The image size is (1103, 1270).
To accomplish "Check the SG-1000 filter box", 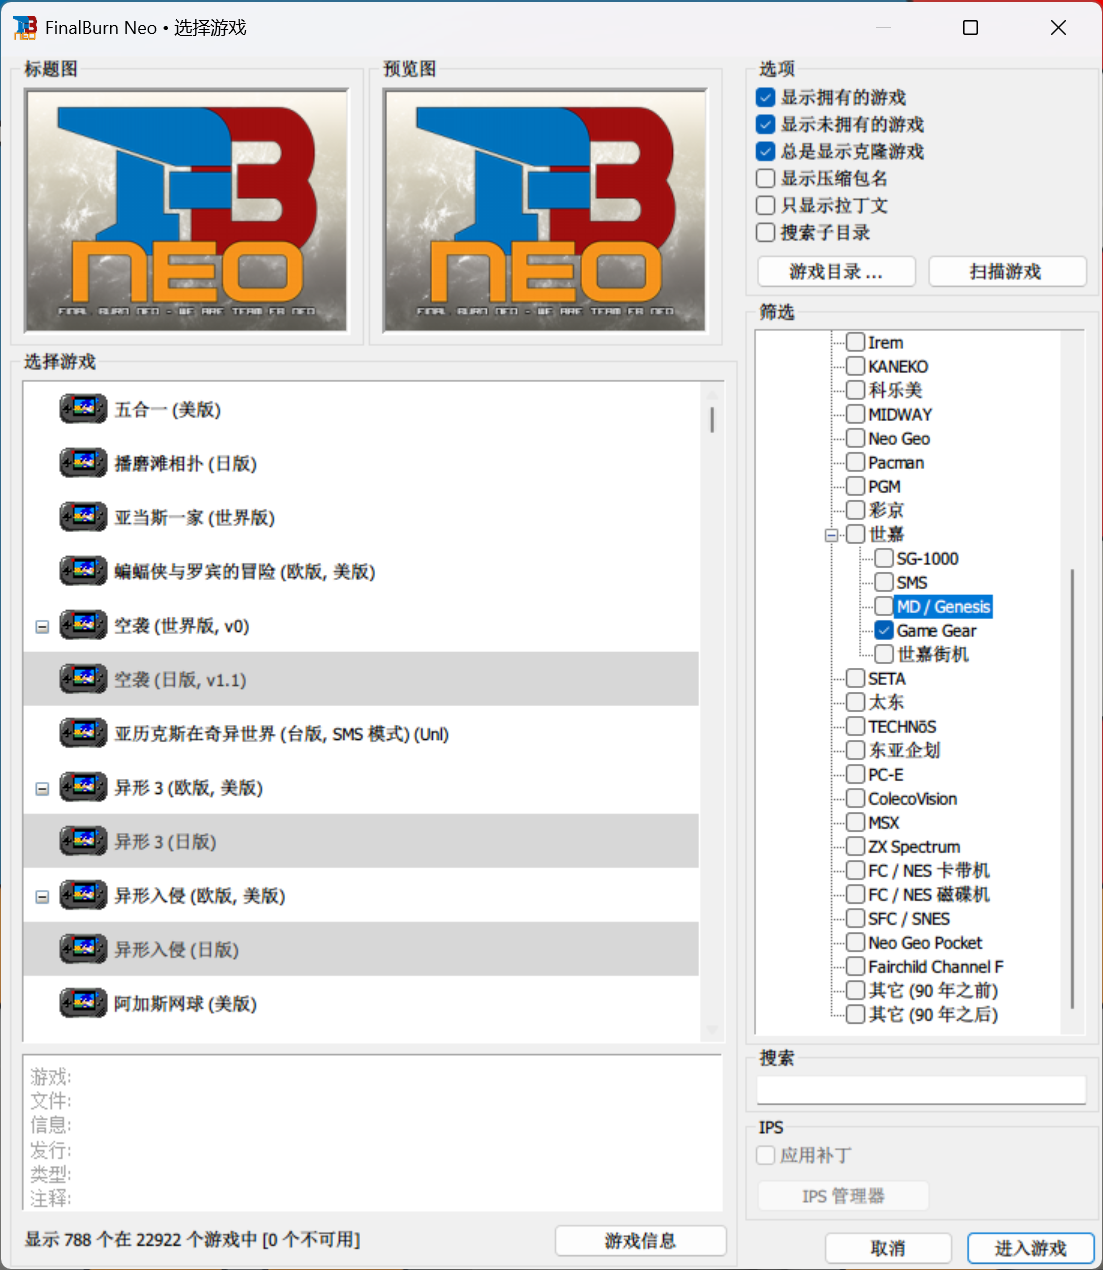I will tap(884, 558).
